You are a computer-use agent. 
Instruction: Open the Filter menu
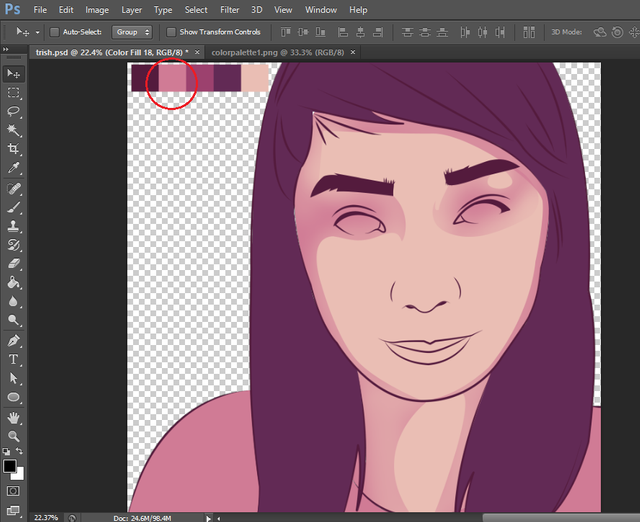[229, 10]
